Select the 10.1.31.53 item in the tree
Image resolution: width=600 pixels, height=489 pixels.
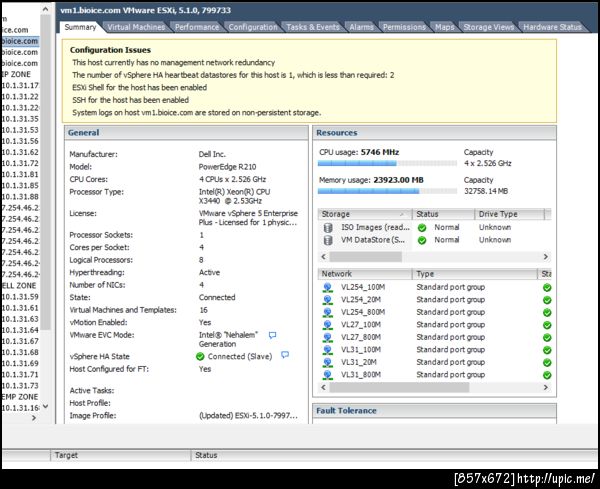(x=20, y=130)
